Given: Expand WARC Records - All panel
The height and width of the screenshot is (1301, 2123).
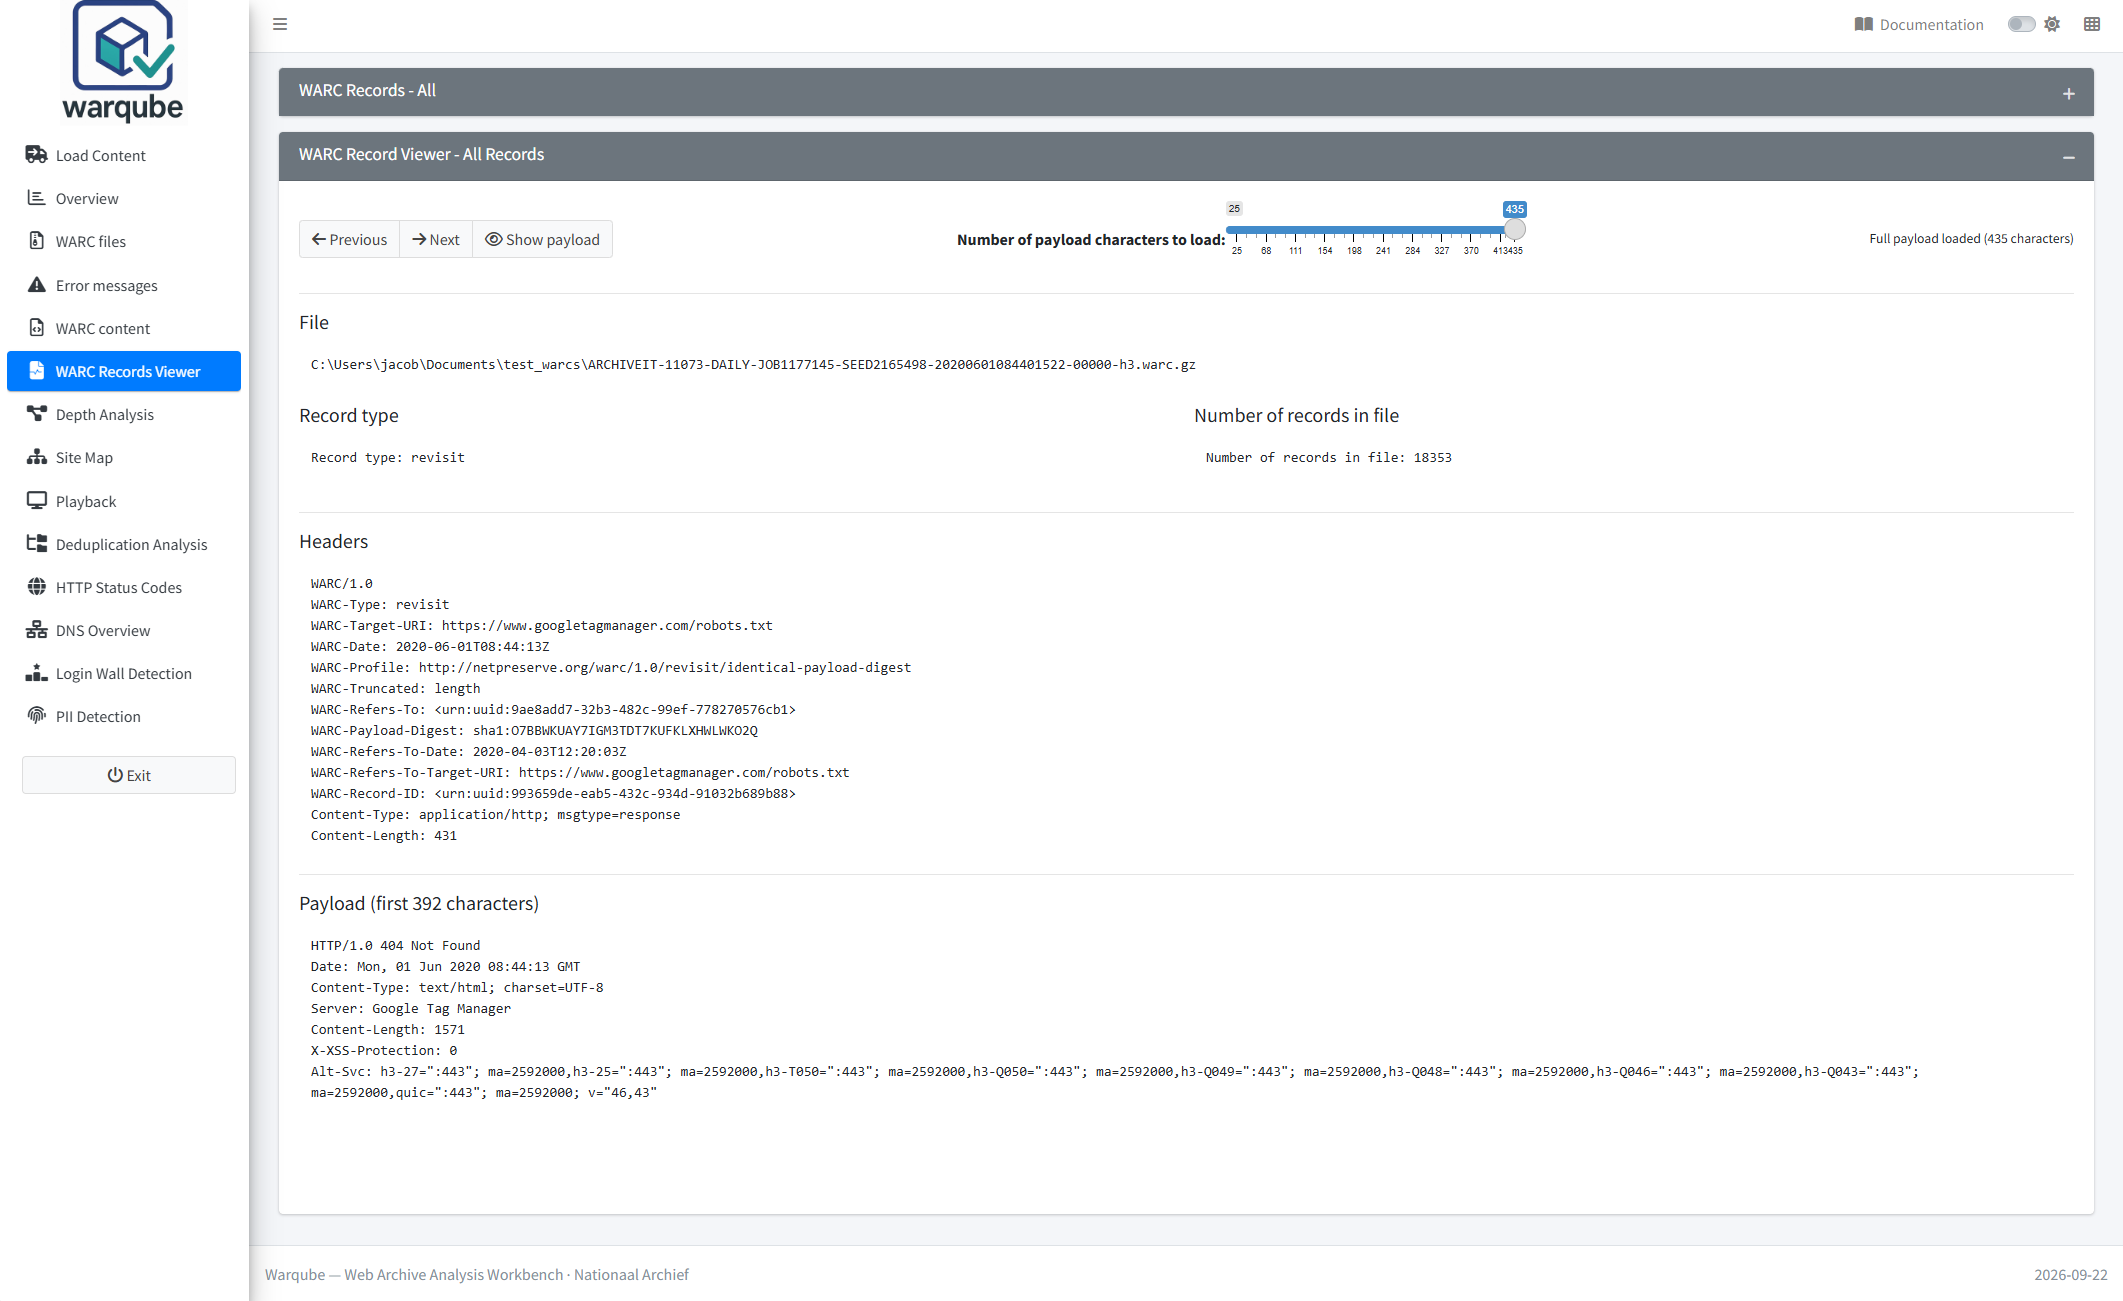Looking at the screenshot, I should 2069,94.
